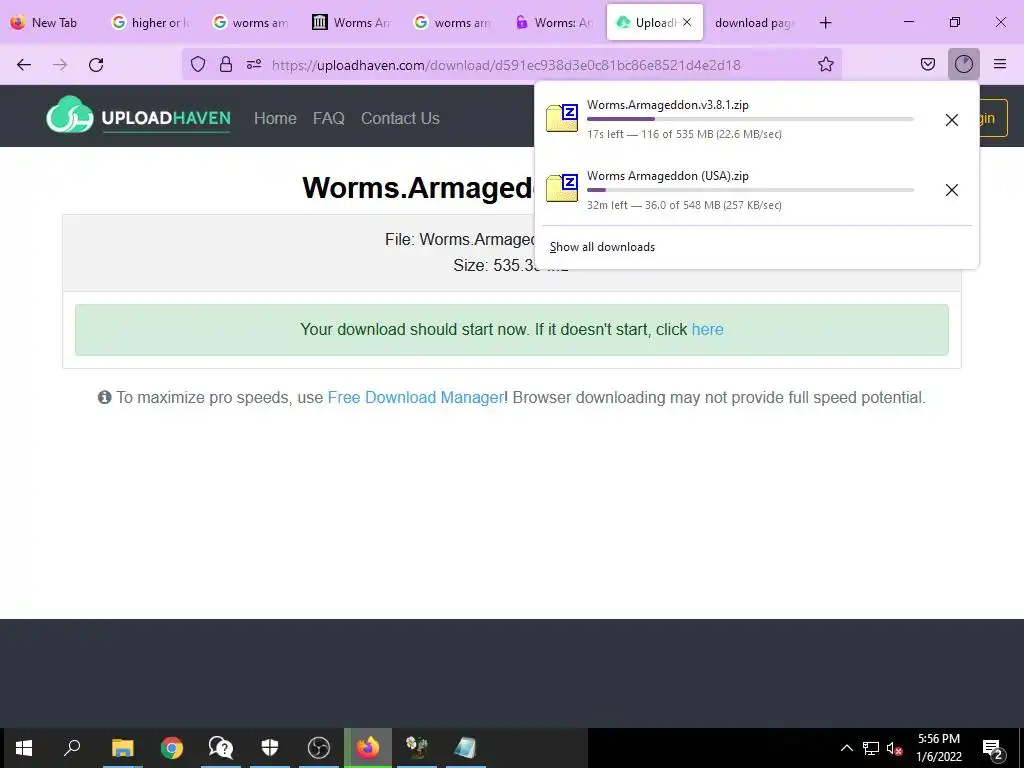Open the Contact Us nav link

pos(400,118)
